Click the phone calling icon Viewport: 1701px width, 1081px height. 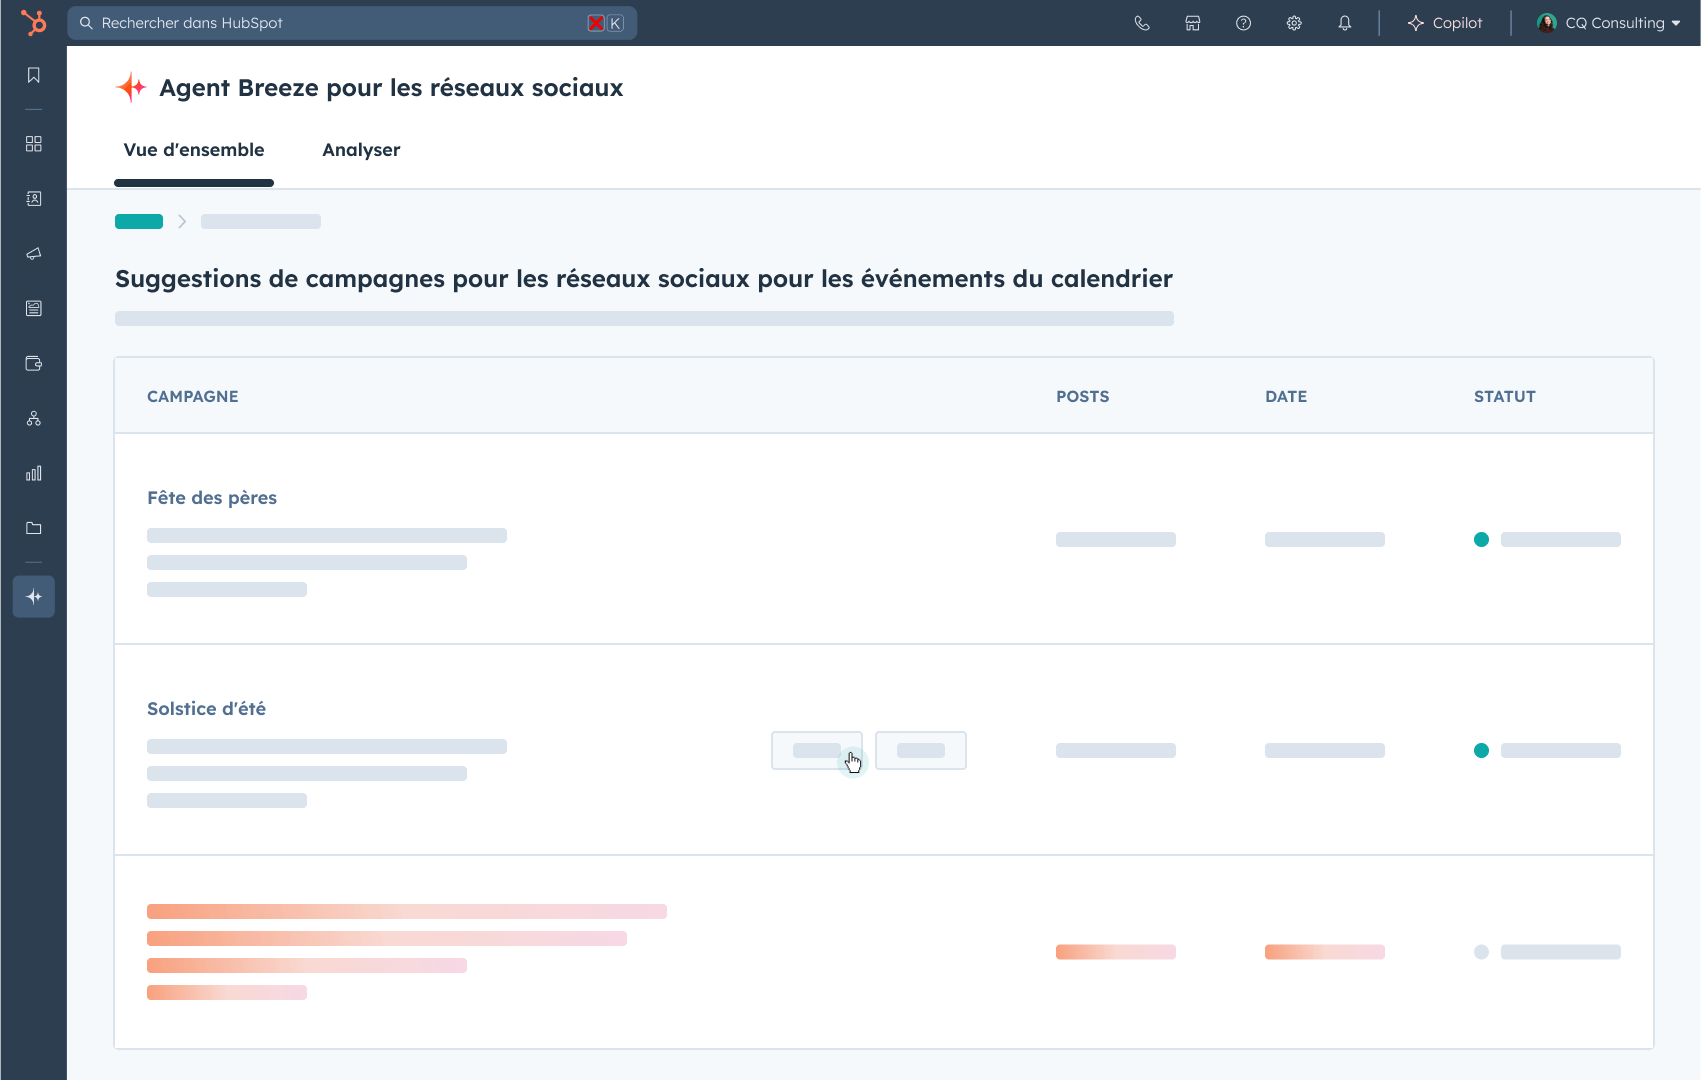[x=1142, y=23]
